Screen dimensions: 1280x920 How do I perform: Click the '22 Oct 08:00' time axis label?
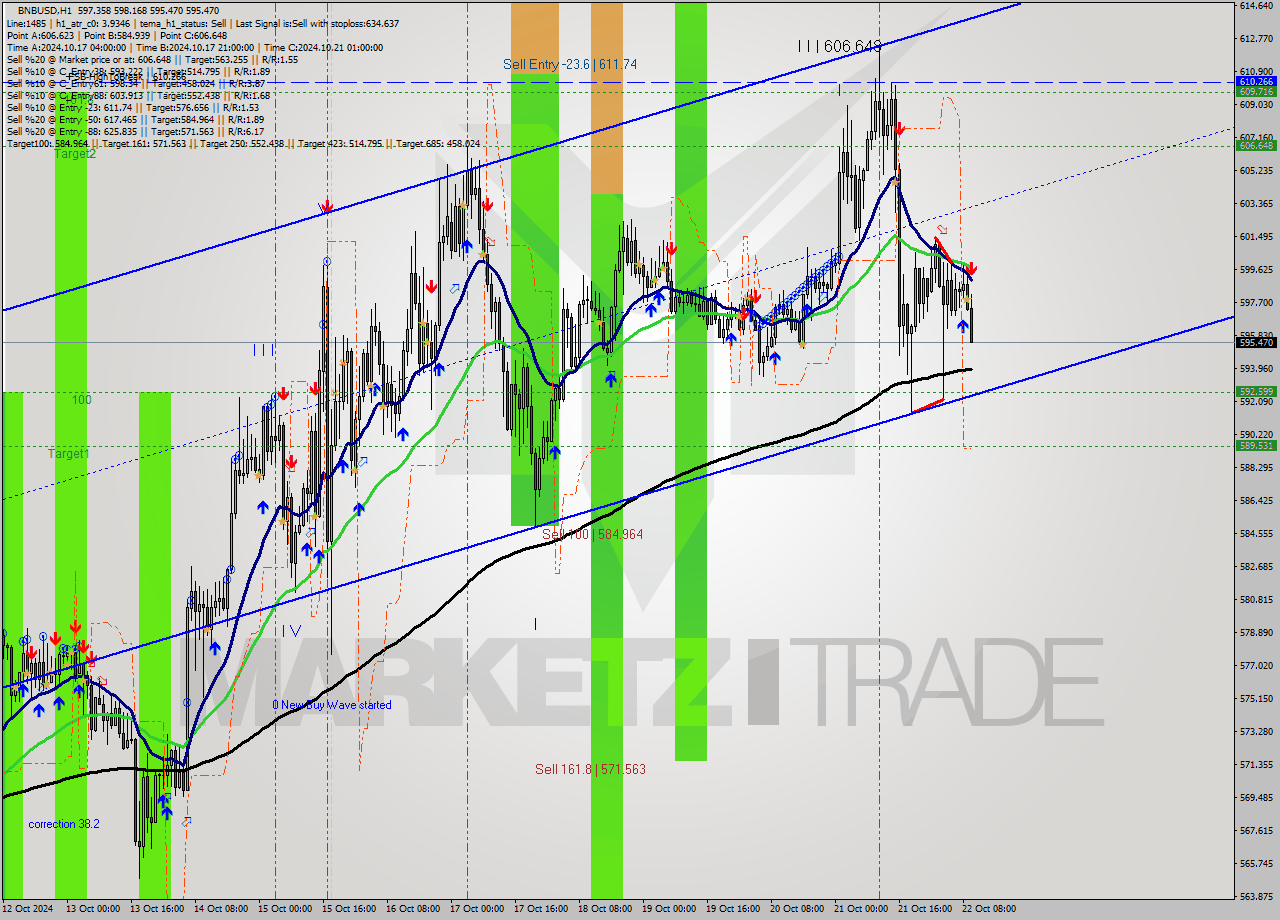(x=989, y=909)
